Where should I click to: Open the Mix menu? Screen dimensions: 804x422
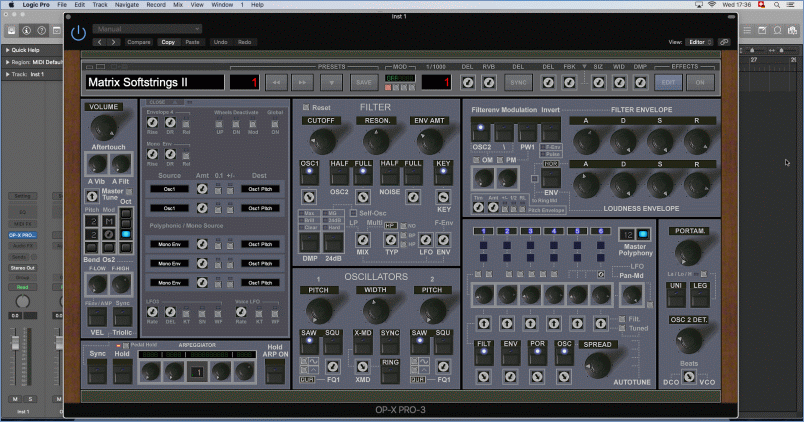click(x=178, y=5)
